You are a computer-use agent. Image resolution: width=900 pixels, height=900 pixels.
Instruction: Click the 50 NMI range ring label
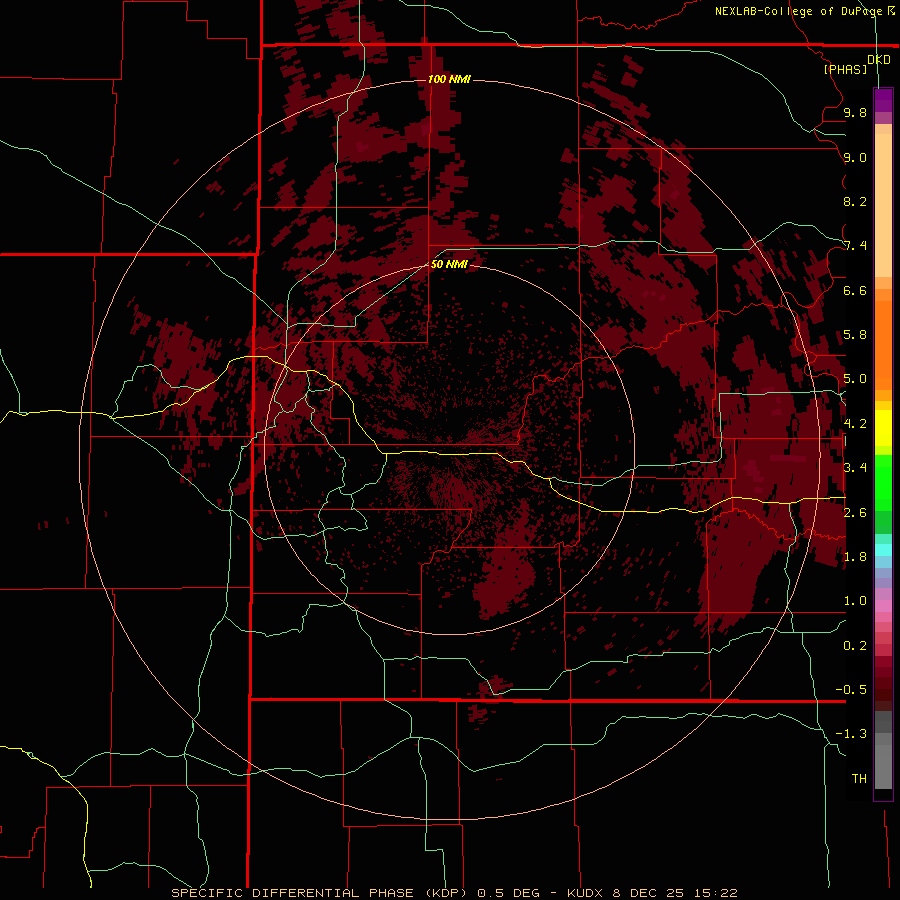pyautogui.click(x=449, y=264)
